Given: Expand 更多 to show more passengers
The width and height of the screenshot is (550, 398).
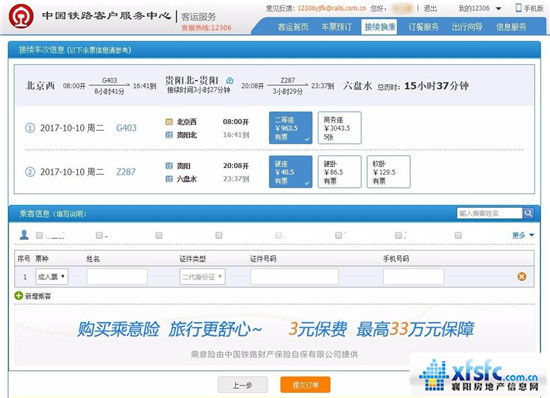Looking at the screenshot, I should 523,235.
